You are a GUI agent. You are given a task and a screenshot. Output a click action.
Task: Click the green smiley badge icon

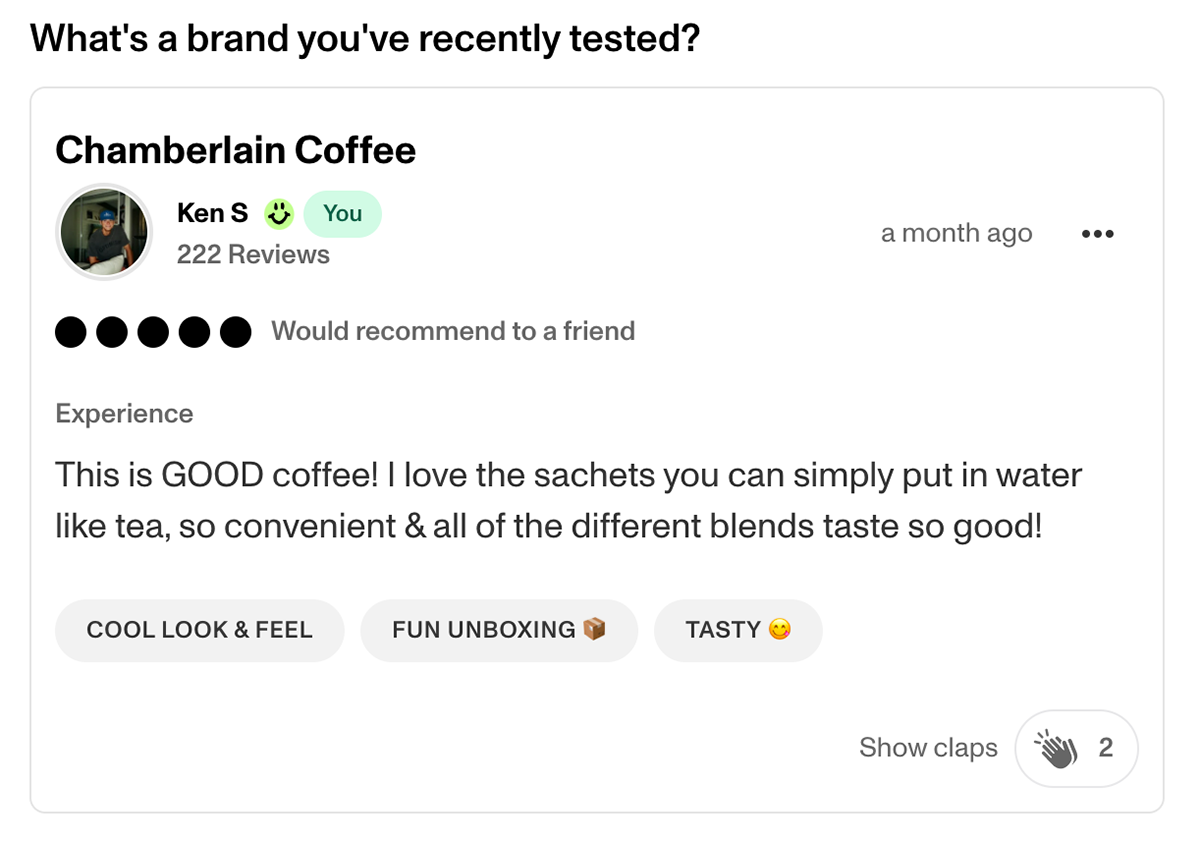279,213
